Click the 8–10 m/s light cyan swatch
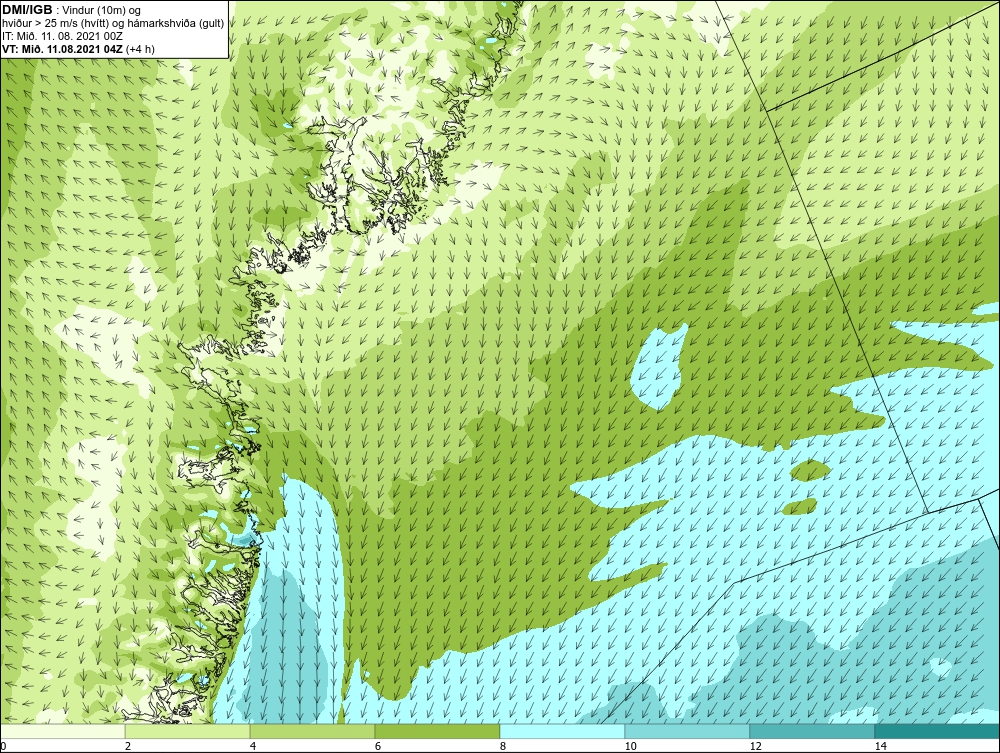Viewport: 1000px width, 753px height. tap(562, 731)
